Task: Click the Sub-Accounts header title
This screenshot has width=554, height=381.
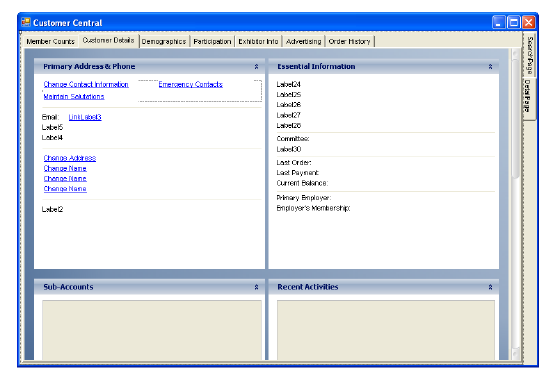Action: [x=68, y=287]
